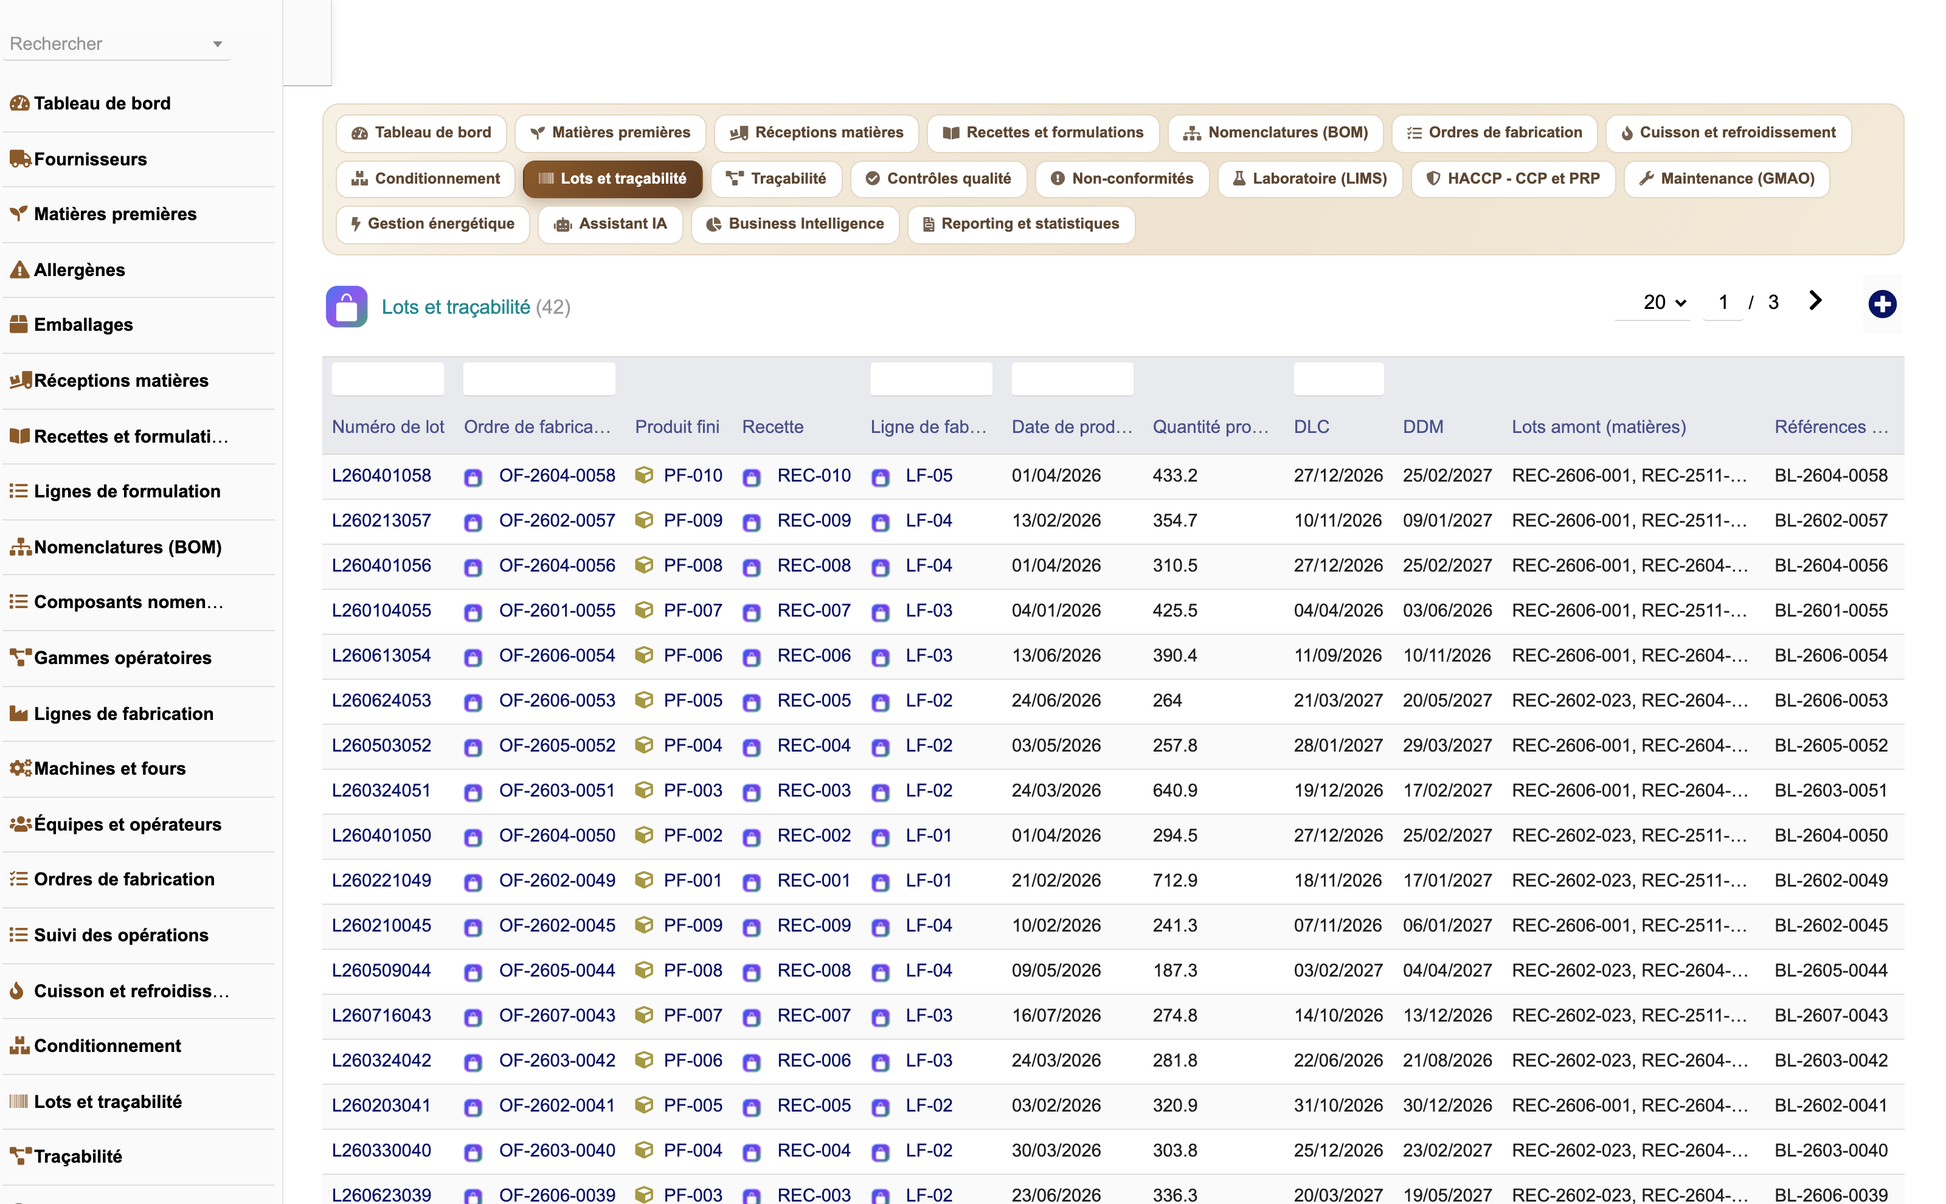
Task: Open Non-conformités tab
Action: point(1122,179)
